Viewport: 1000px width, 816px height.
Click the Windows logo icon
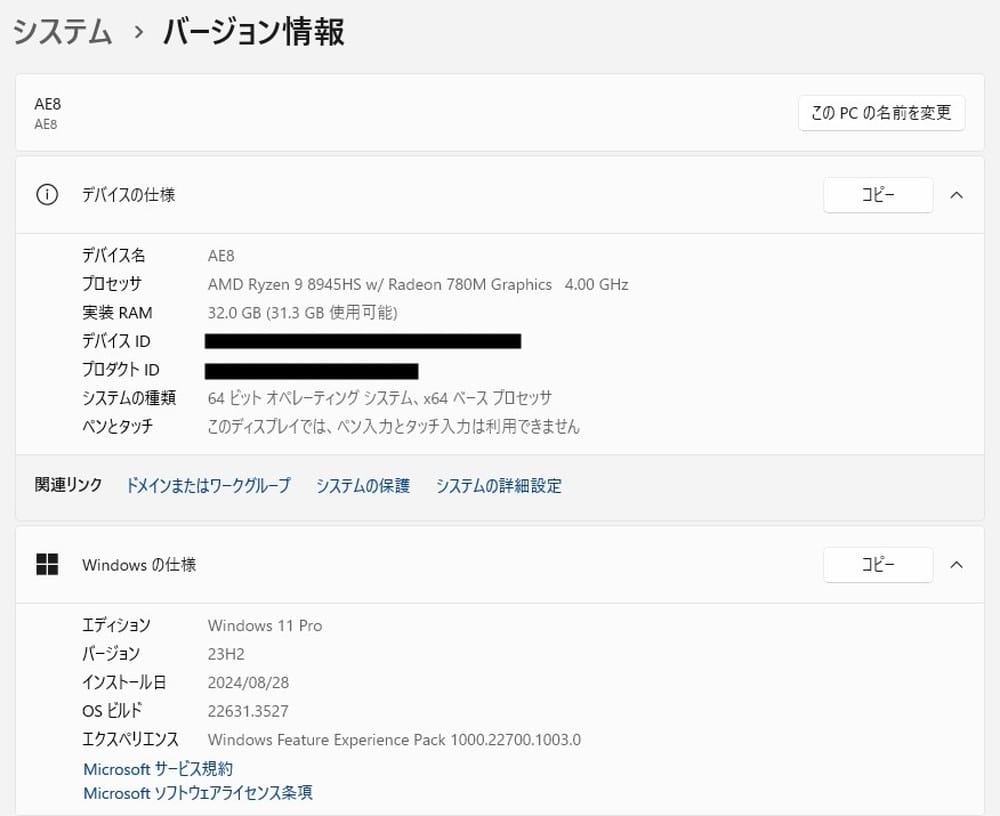[x=47, y=565]
